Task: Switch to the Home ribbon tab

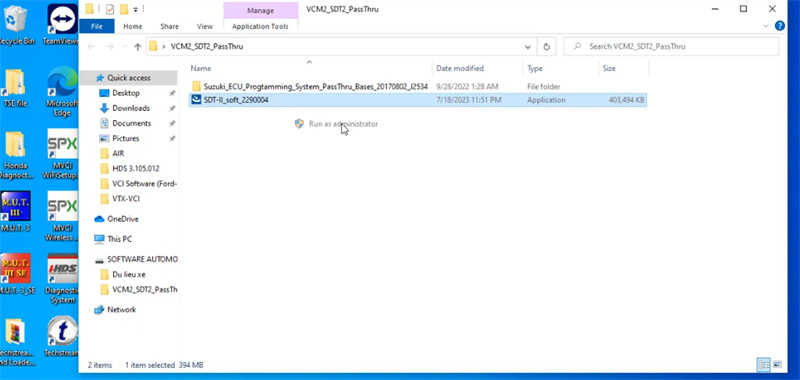Action: click(x=133, y=27)
